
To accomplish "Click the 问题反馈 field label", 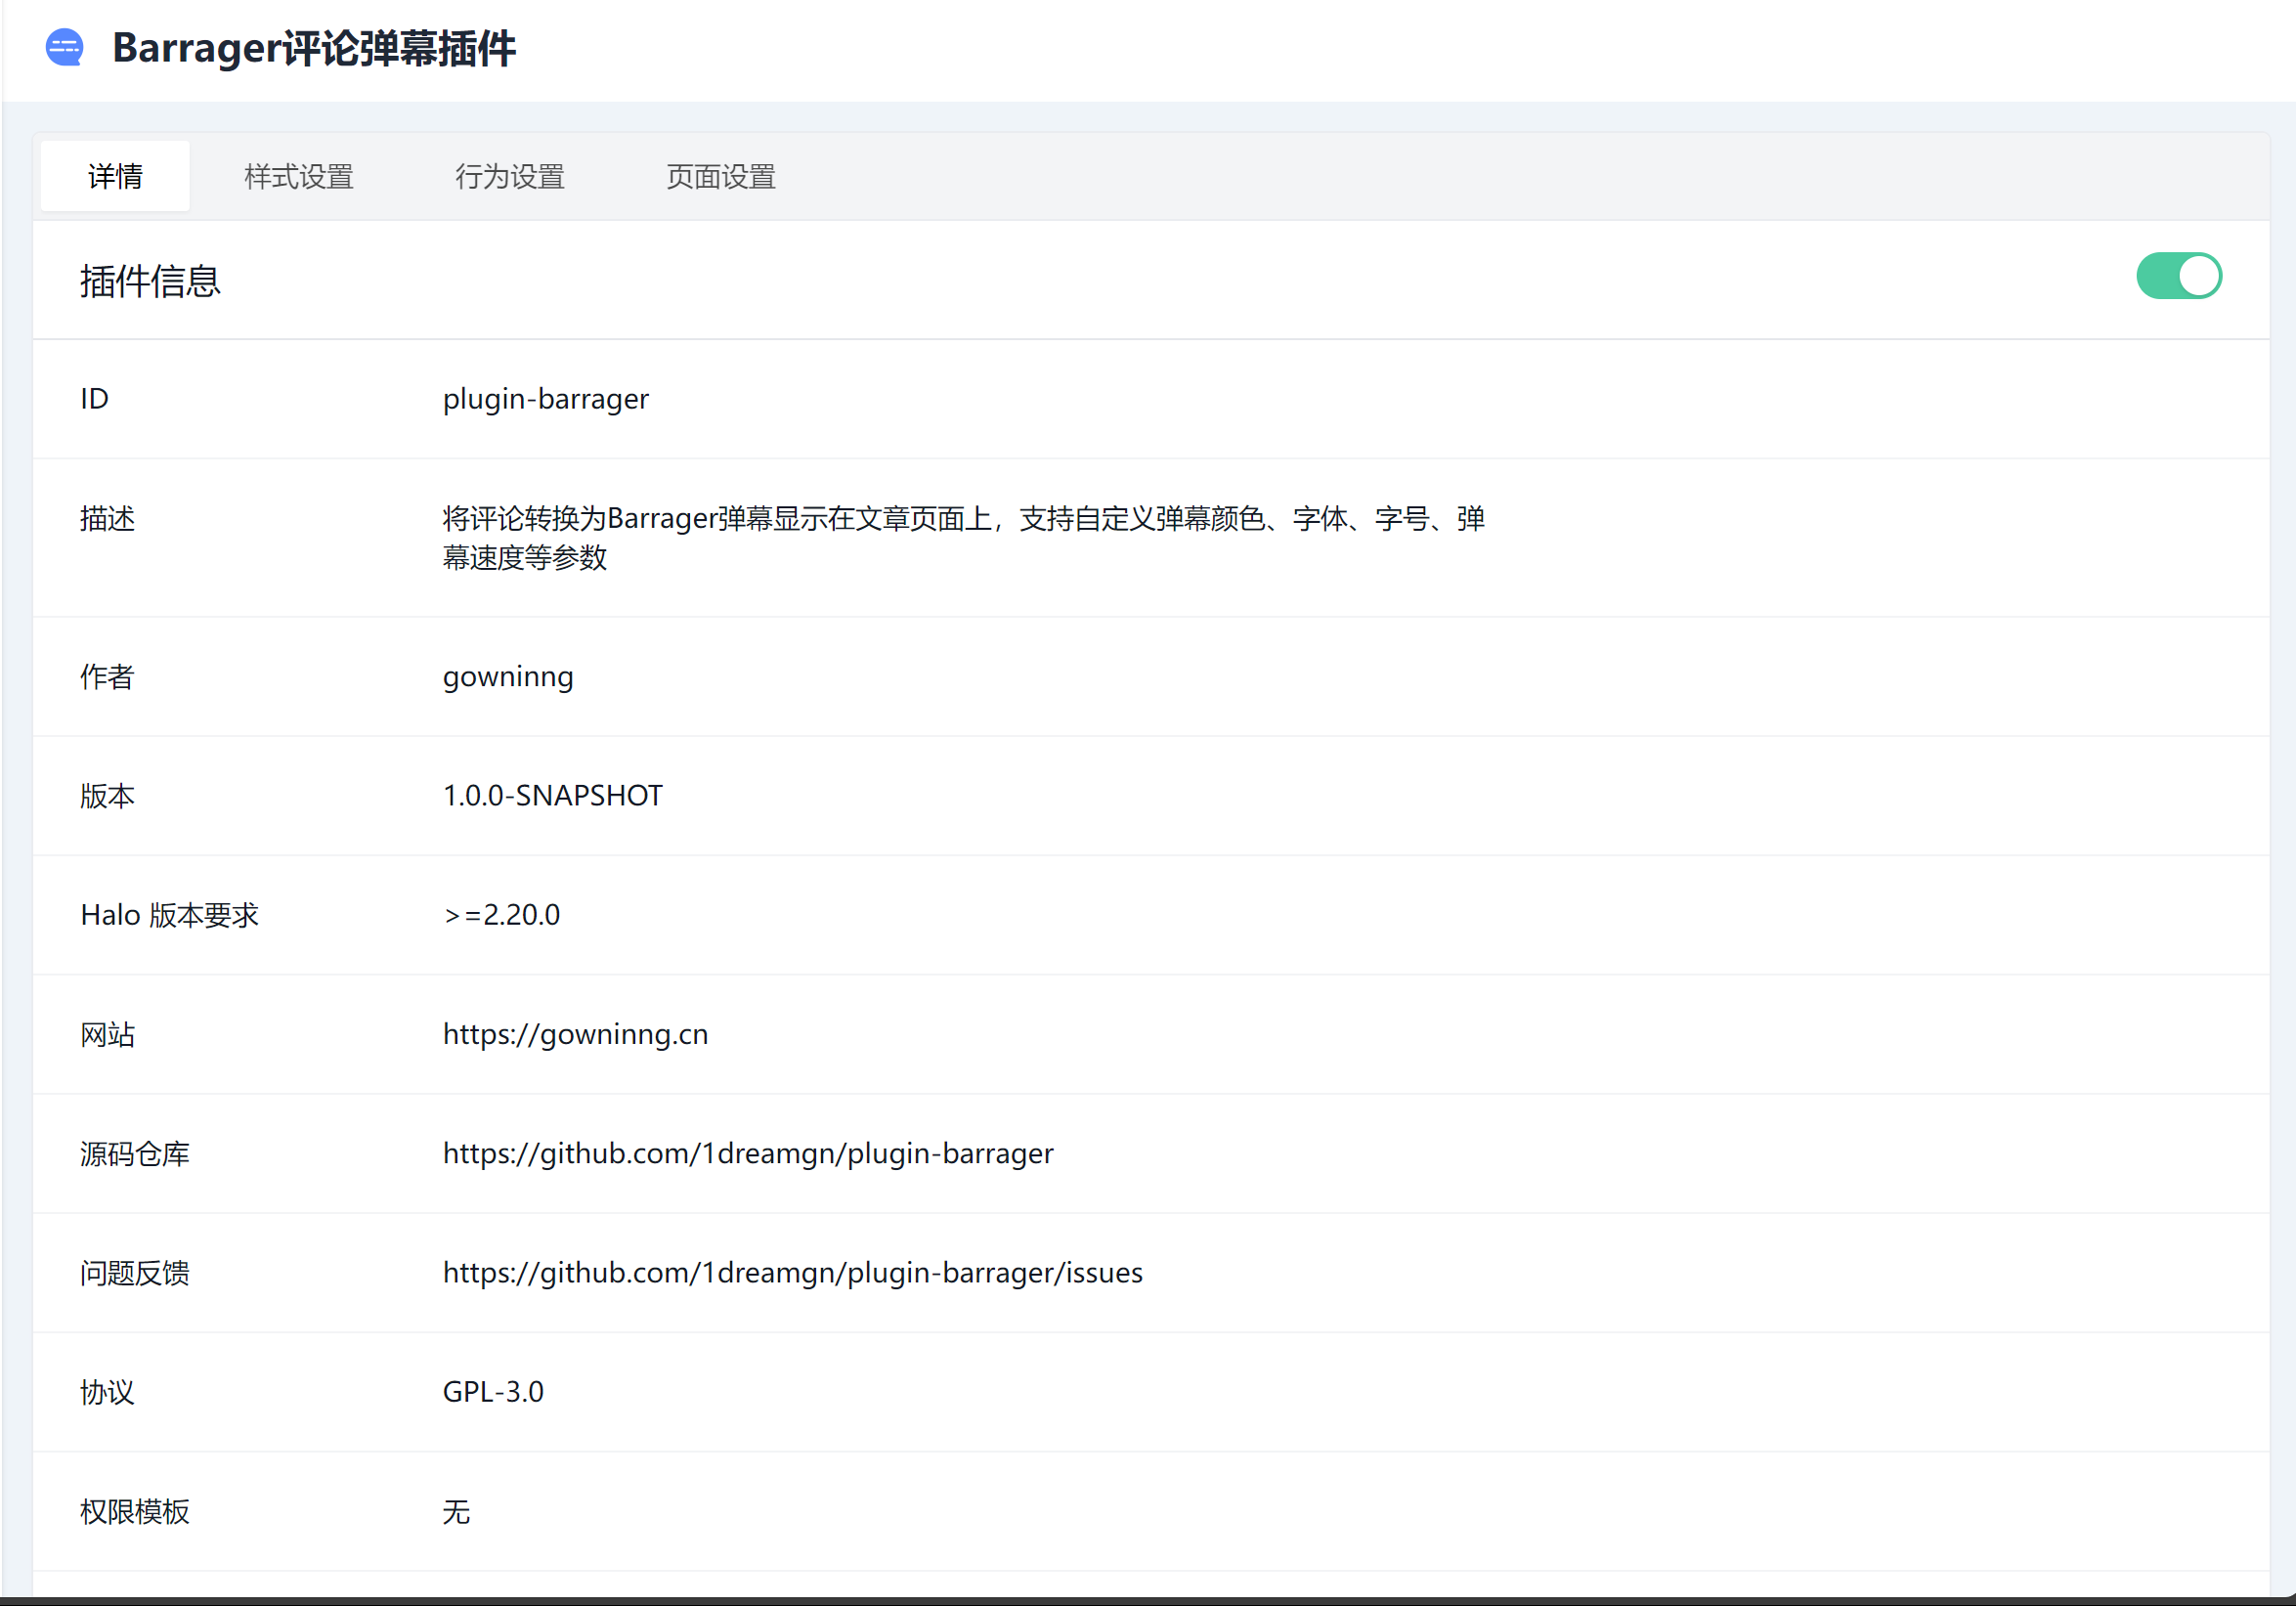I will pos(135,1272).
